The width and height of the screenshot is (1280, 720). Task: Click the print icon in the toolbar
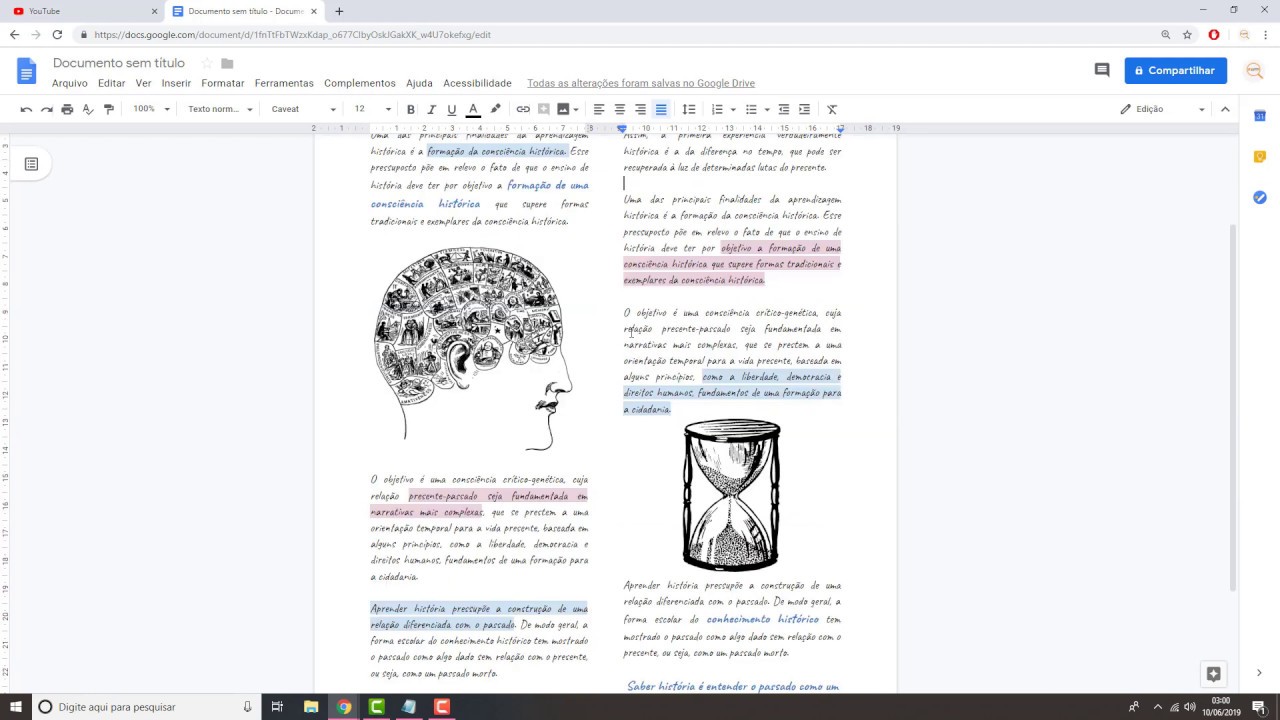[x=67, y=109]
